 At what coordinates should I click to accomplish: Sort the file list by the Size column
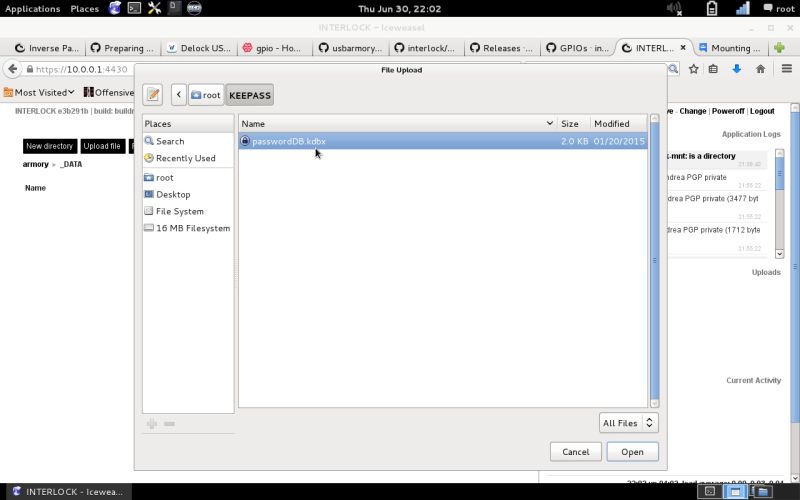tap(573, 123)
